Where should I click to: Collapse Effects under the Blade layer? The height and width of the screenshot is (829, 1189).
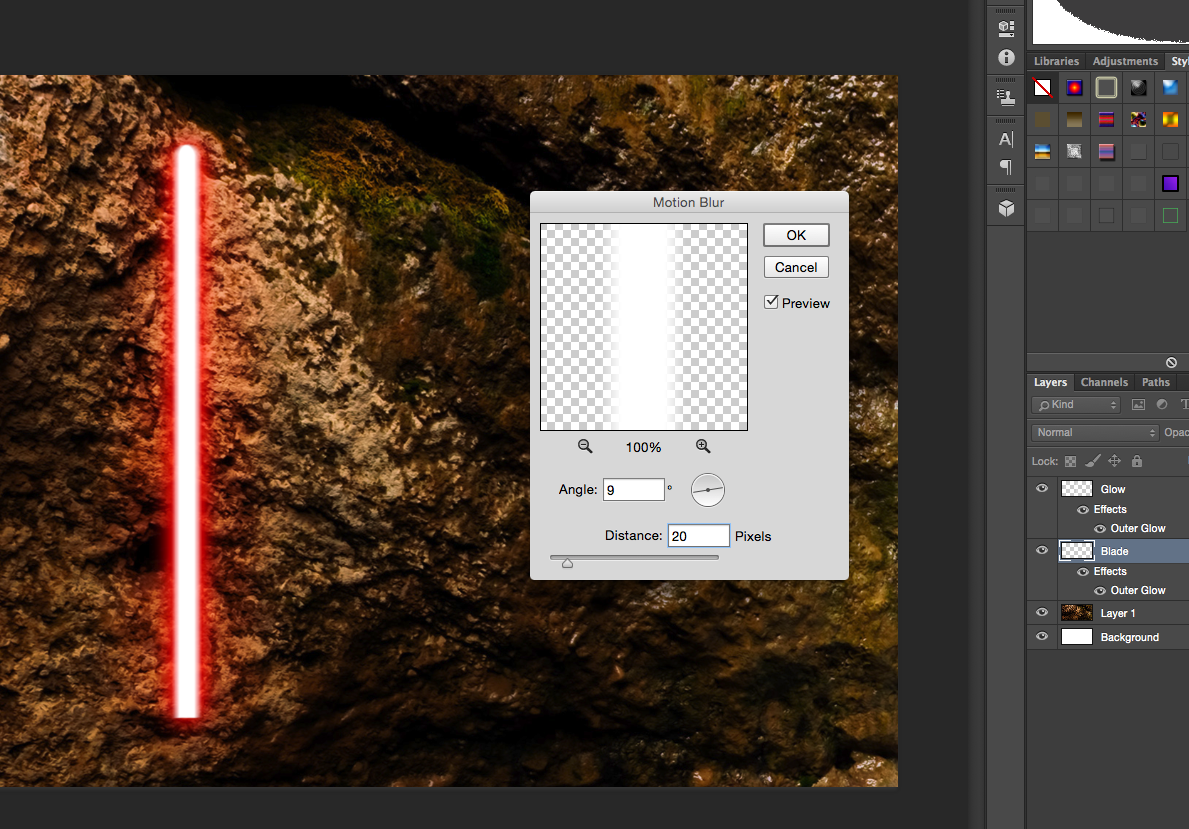click(x=1110, y=571)
